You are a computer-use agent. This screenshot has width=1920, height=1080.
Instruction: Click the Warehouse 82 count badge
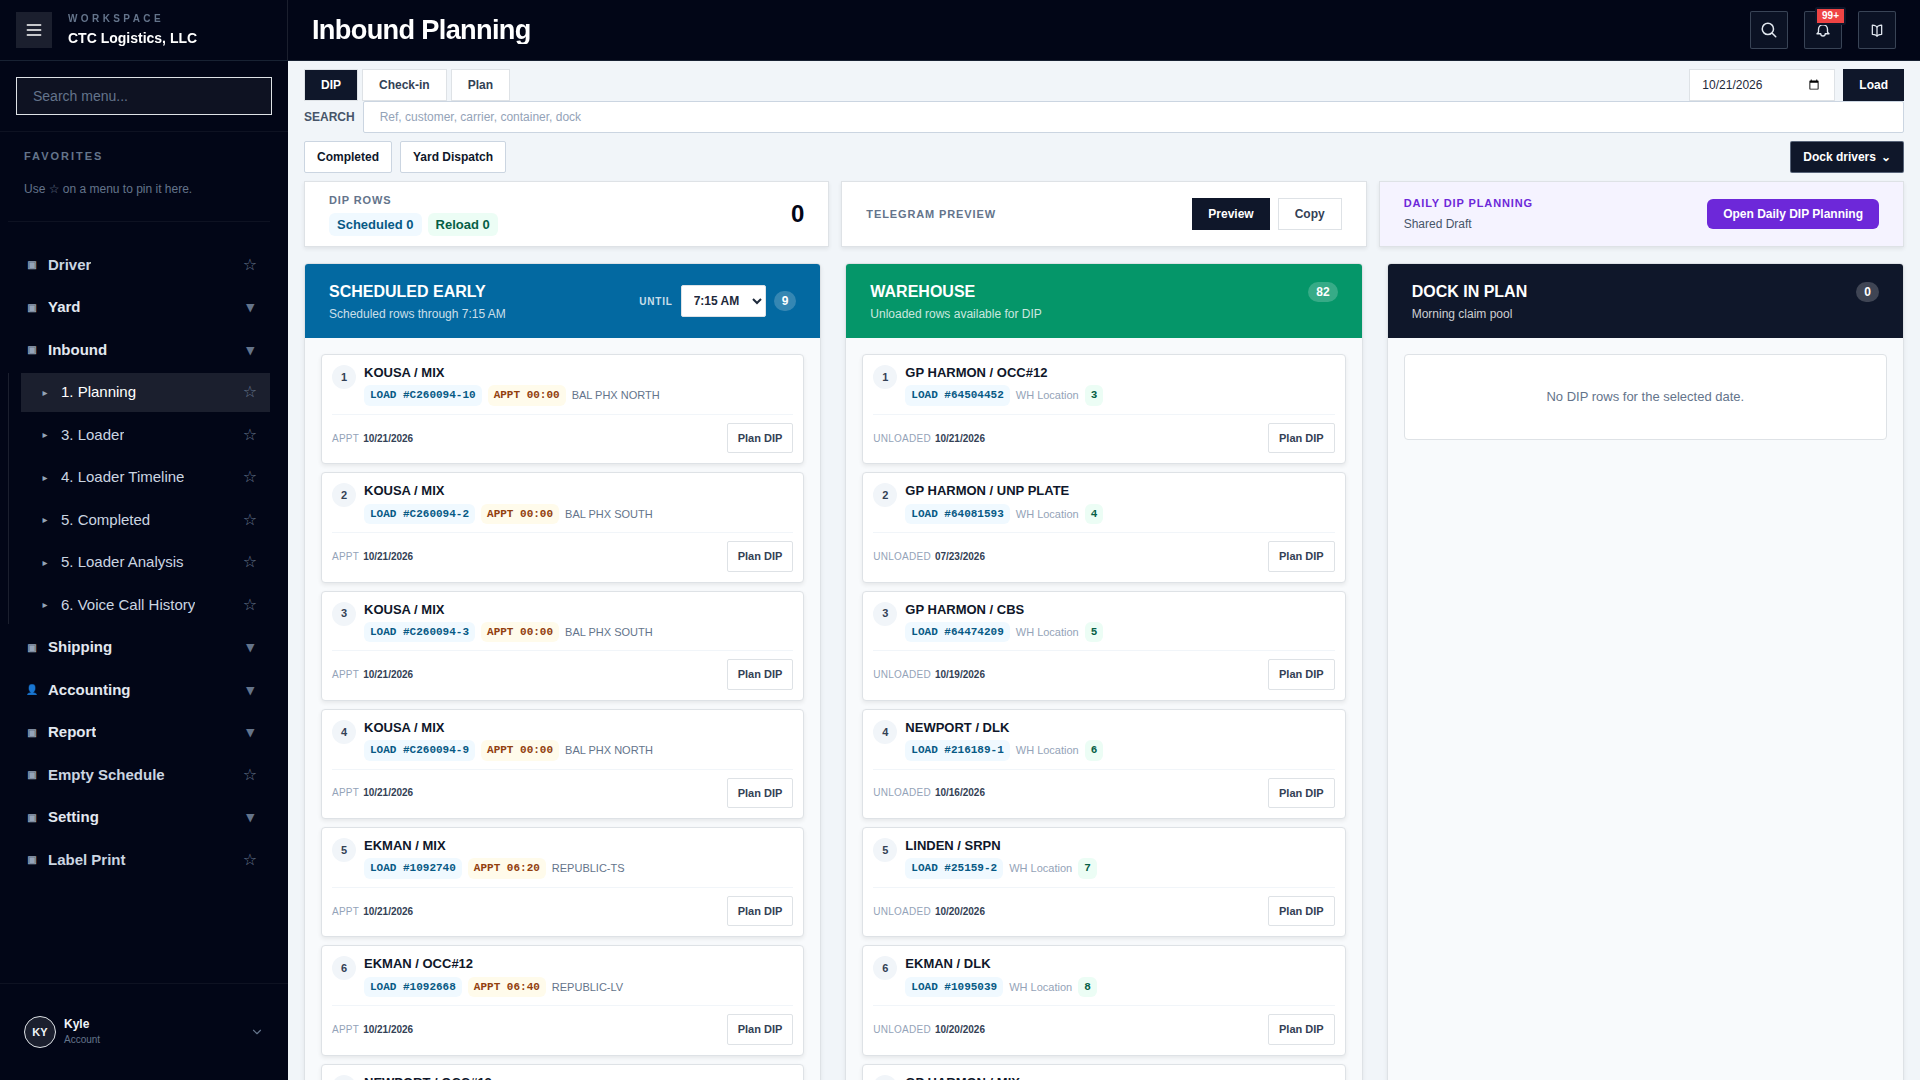pos(1322,292)
